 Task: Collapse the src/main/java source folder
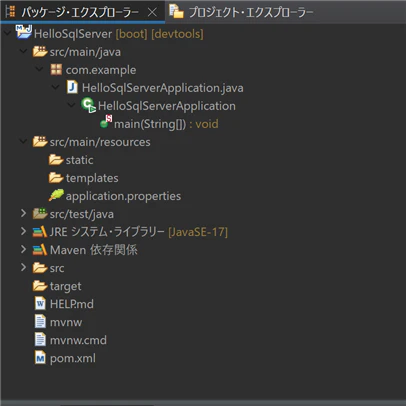pyautogui.click(x=23, y=51)
